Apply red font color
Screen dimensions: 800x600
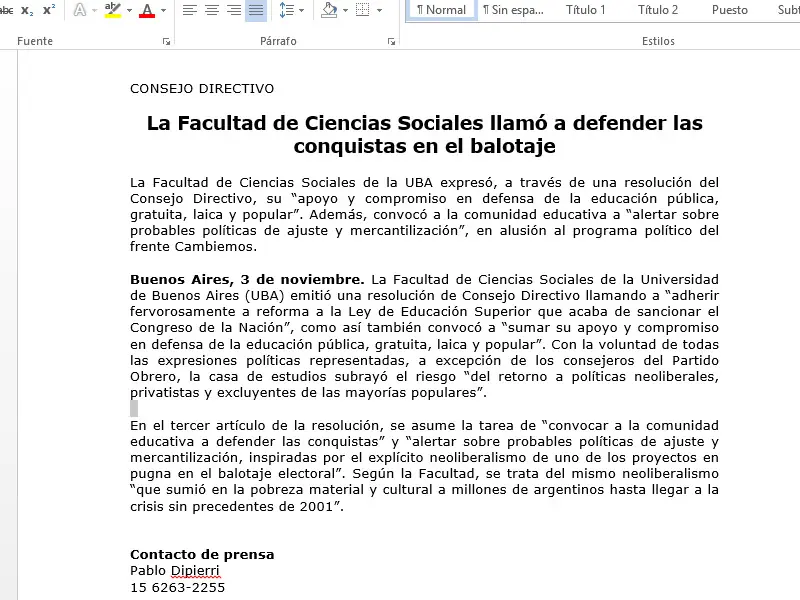(147, 10)
